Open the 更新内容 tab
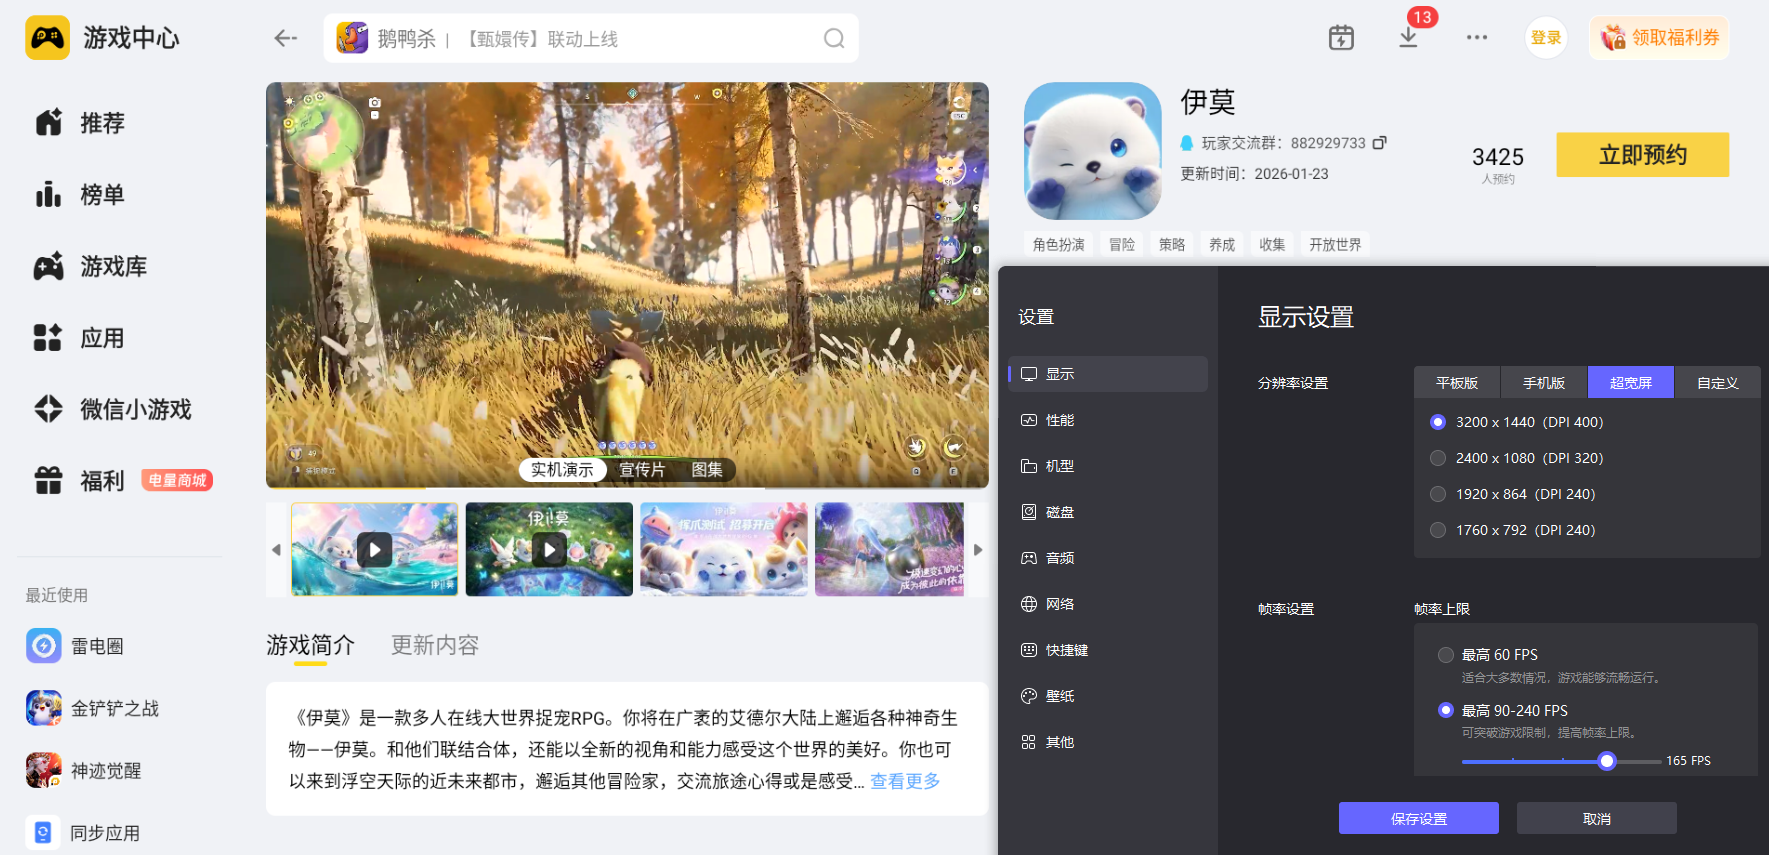 click(435, 646)
